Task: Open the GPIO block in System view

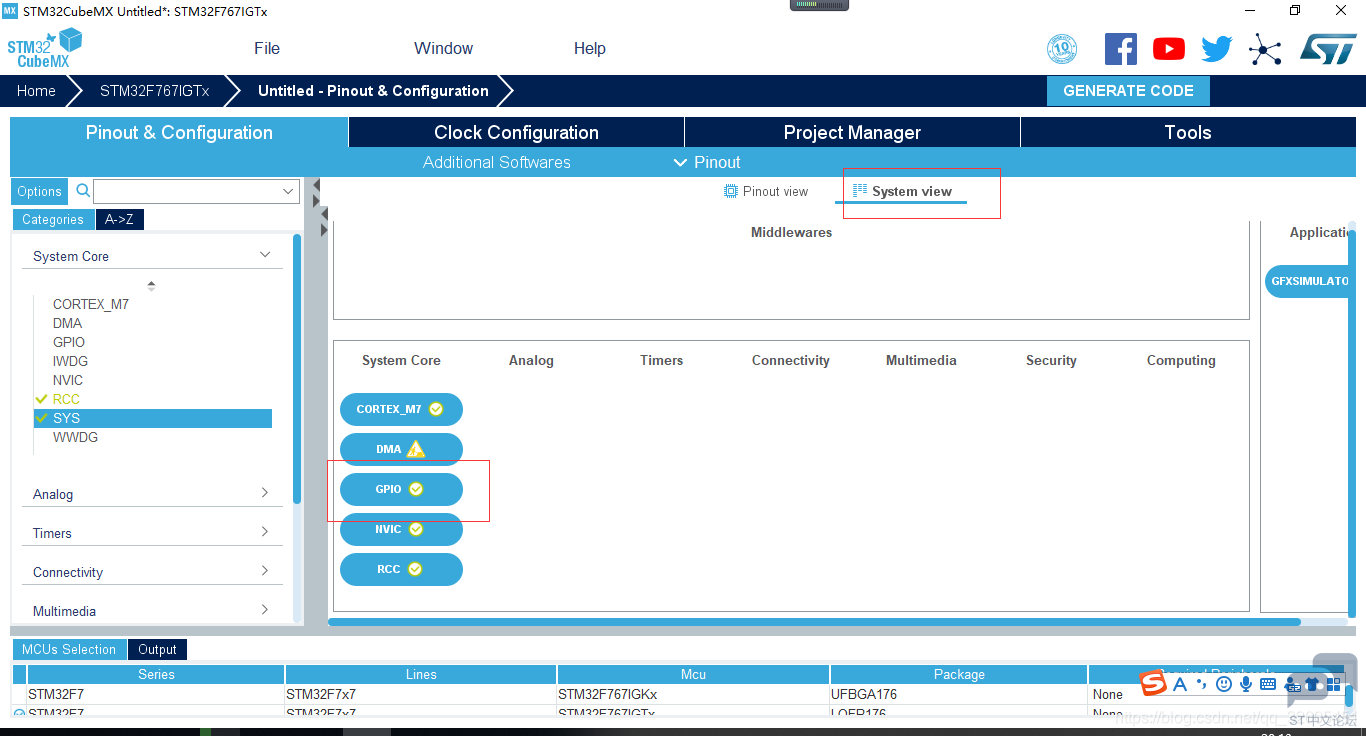Action: coord(401,489)
